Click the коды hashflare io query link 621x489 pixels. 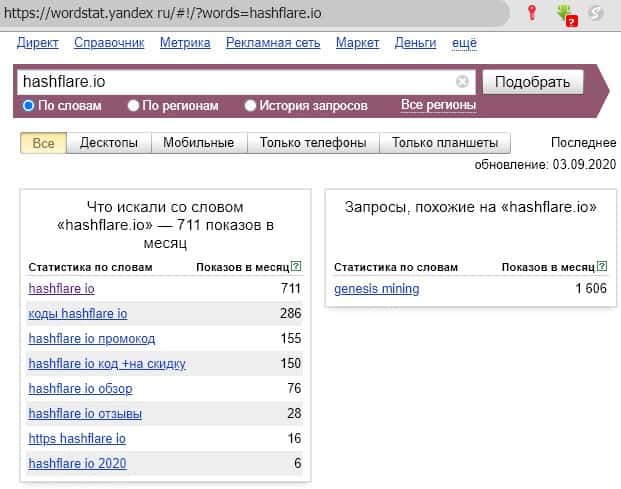(78, 314)
